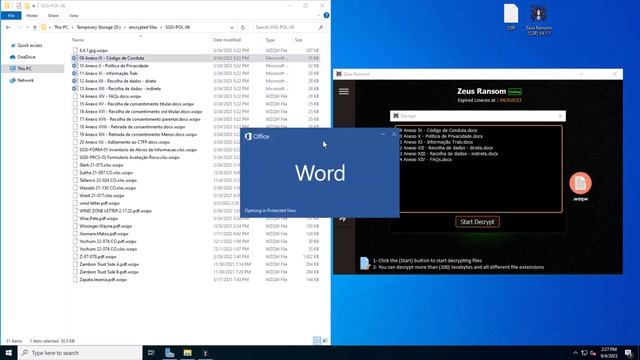Open the Zeus Ransom desktop shortcut

tap(538, 20)
